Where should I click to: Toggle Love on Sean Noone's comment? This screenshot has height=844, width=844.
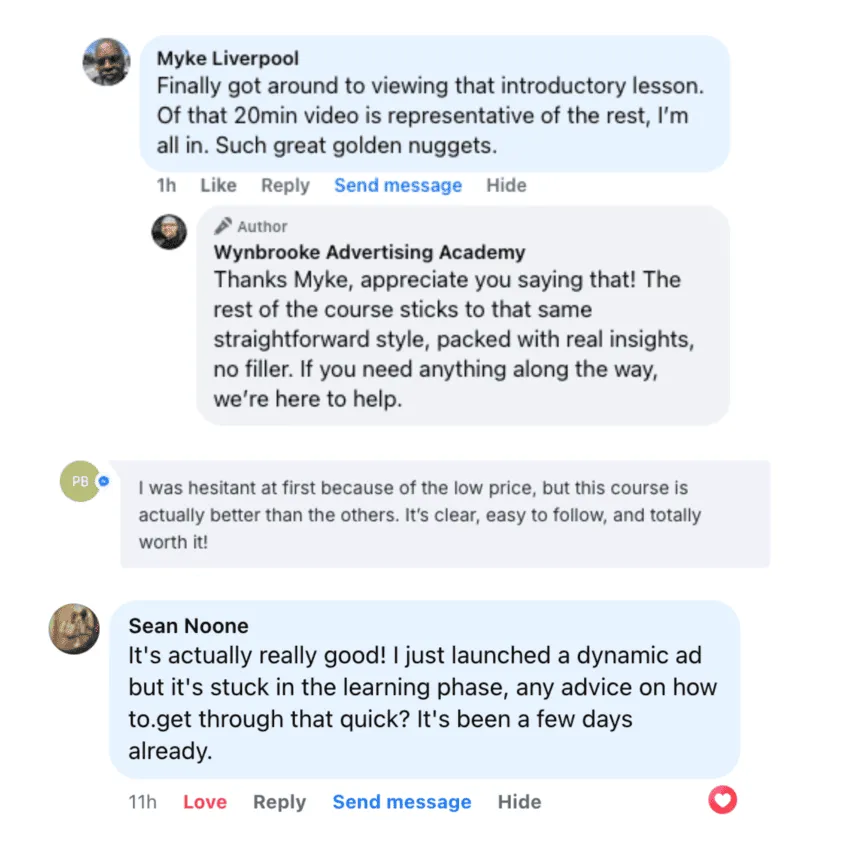pyautogui.click(x=205, y=802)
